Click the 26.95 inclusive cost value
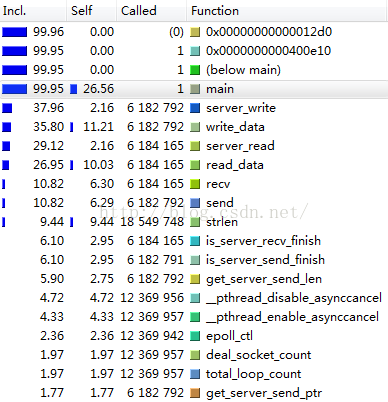Screen dimensions: 388x402 48,165
